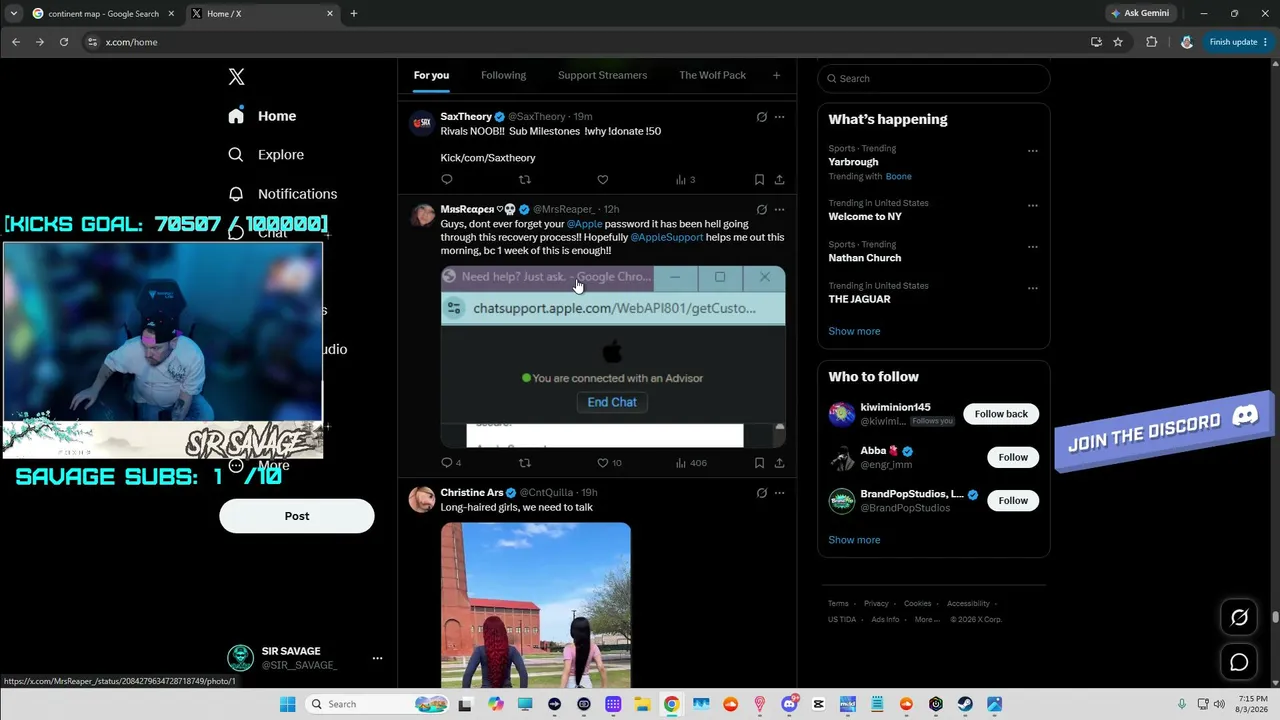Screen dimensions: 1280x720
Task: Open a new Chrome tab
Action: [354, 14]
